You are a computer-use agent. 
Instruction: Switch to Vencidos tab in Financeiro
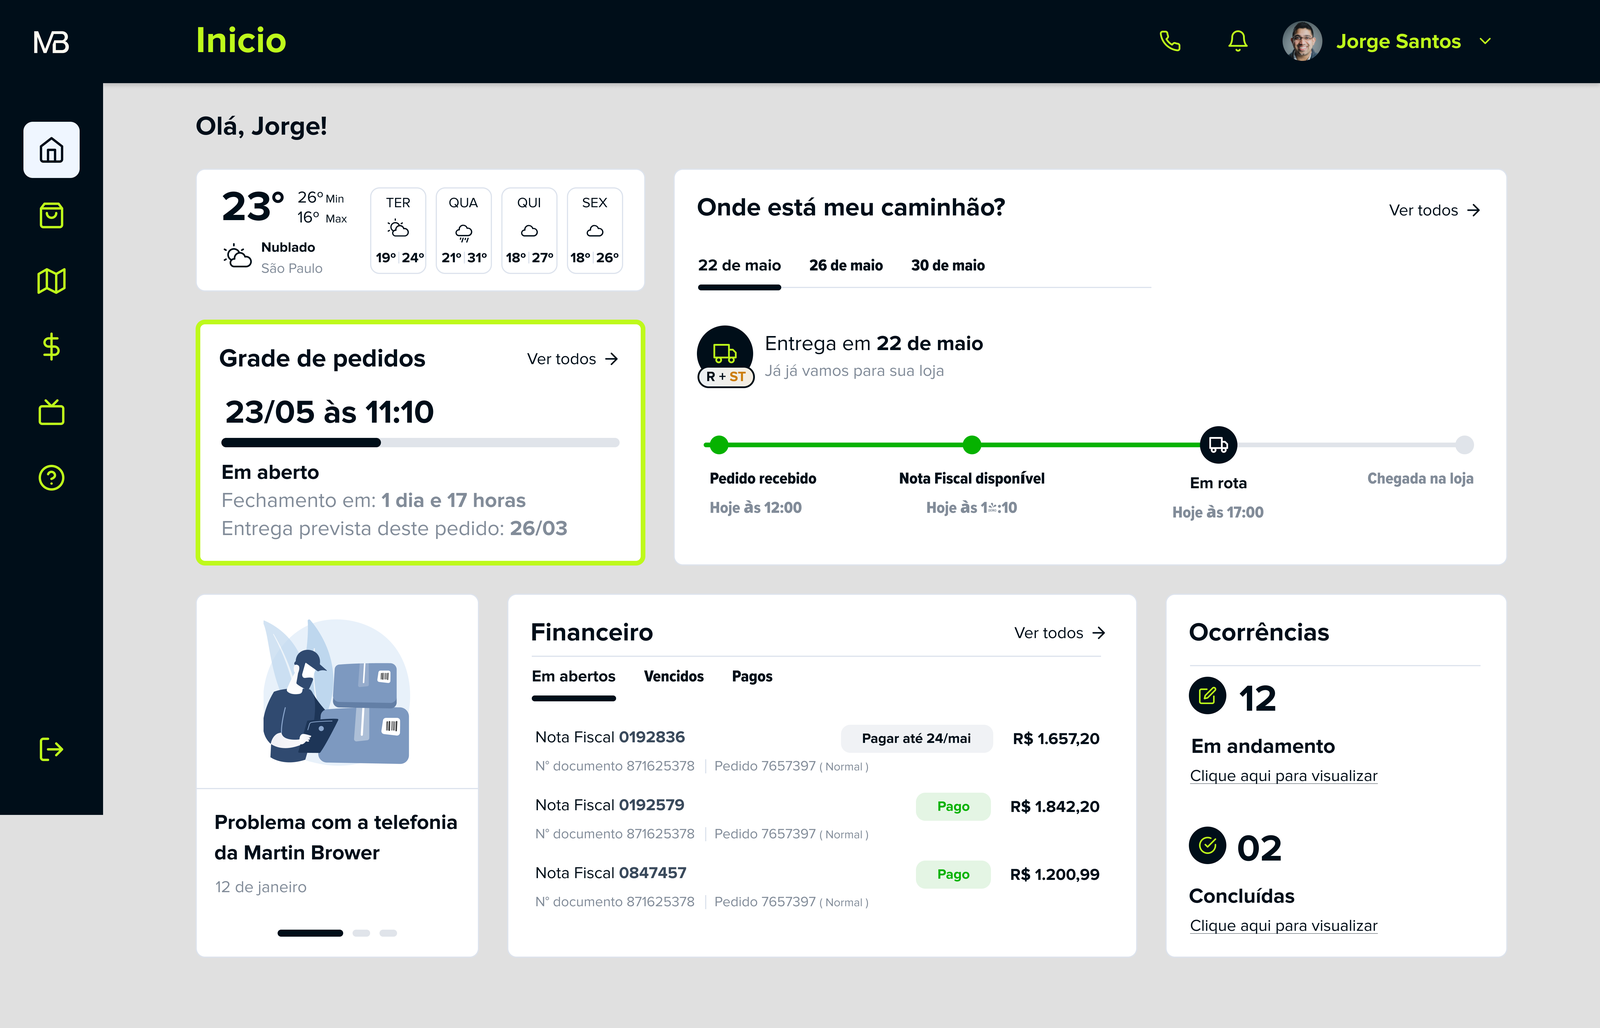(x=674, y=677)
